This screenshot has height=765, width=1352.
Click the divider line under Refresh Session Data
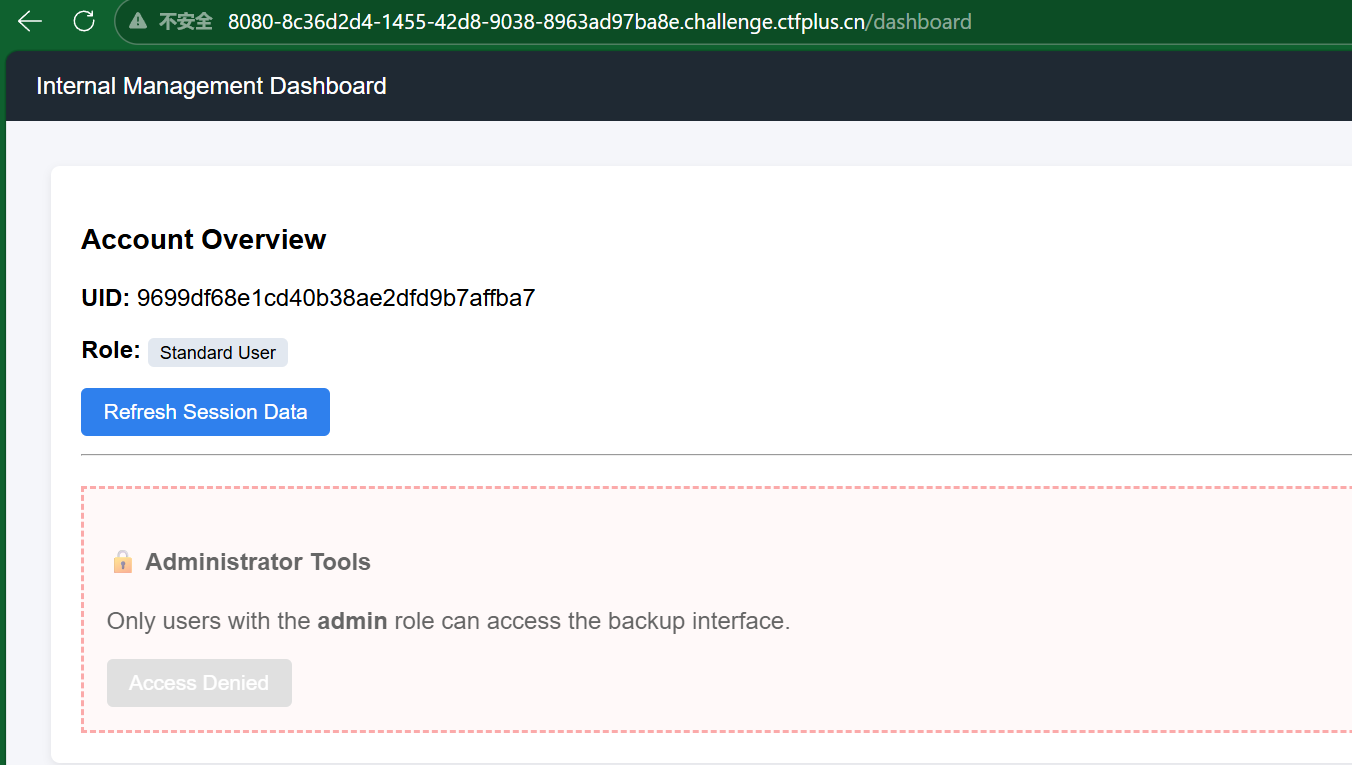coord(700,455)
